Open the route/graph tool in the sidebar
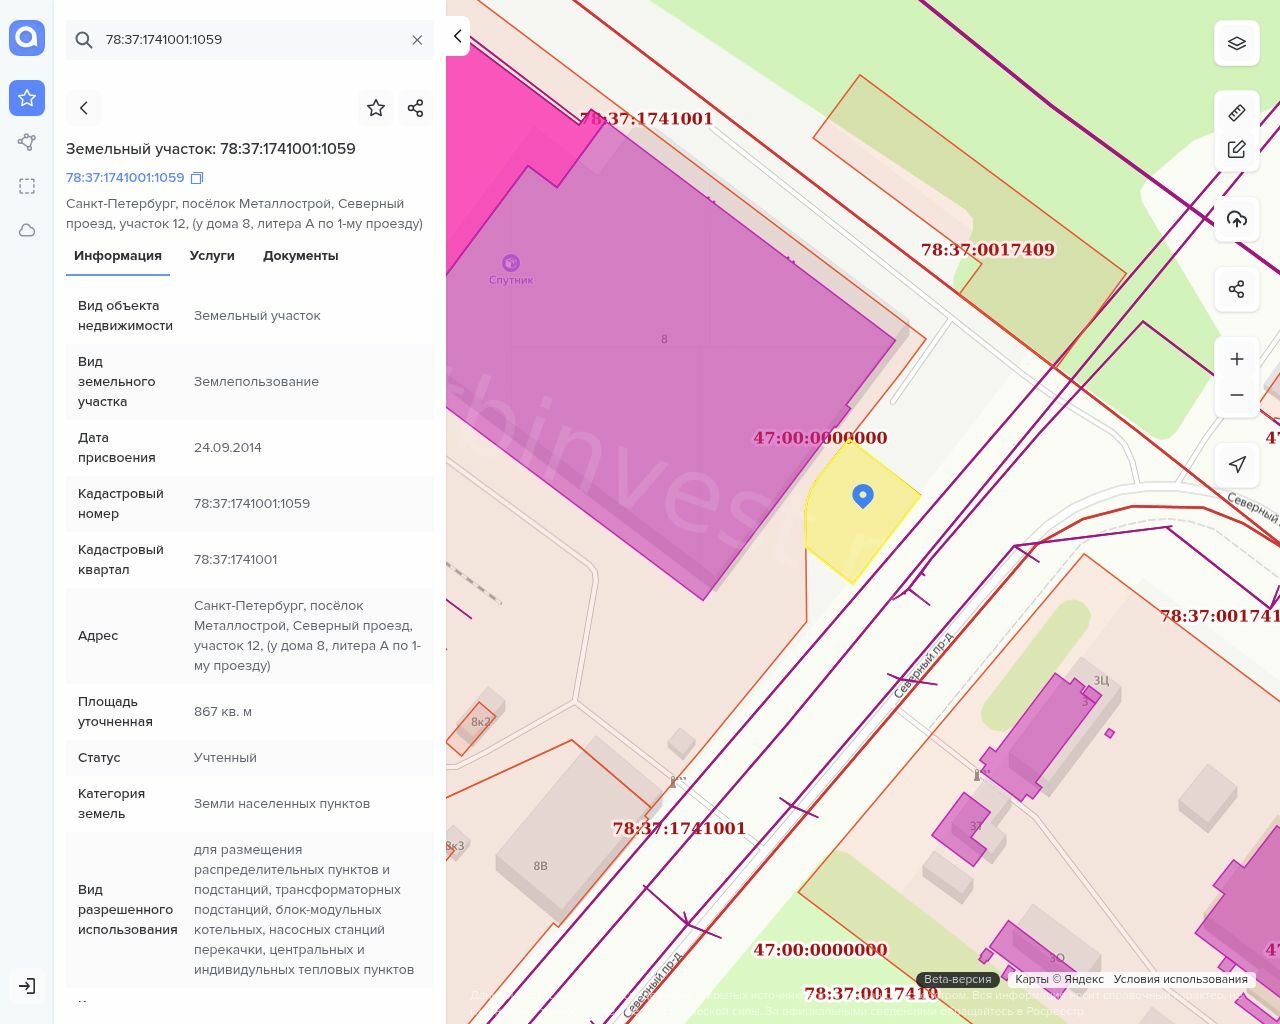The height and width of the screenshot is (1024, 1280). click(27, 142)
